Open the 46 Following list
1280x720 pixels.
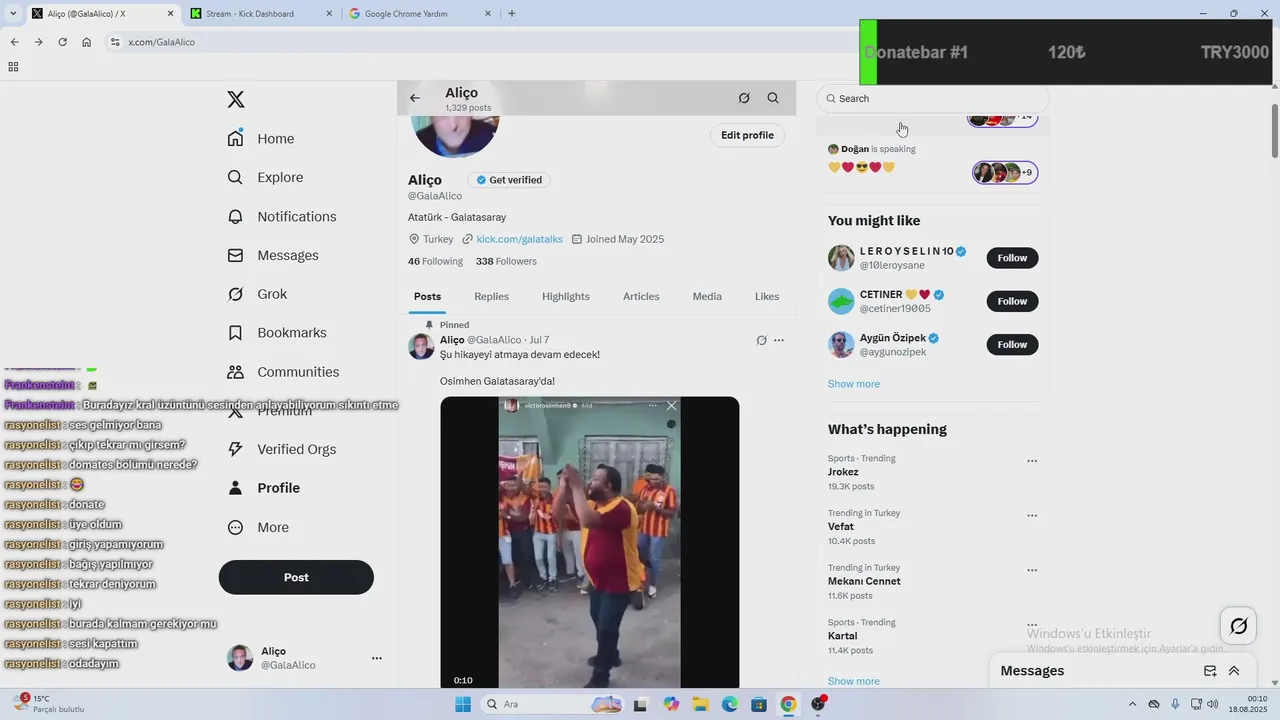[435, 261]
